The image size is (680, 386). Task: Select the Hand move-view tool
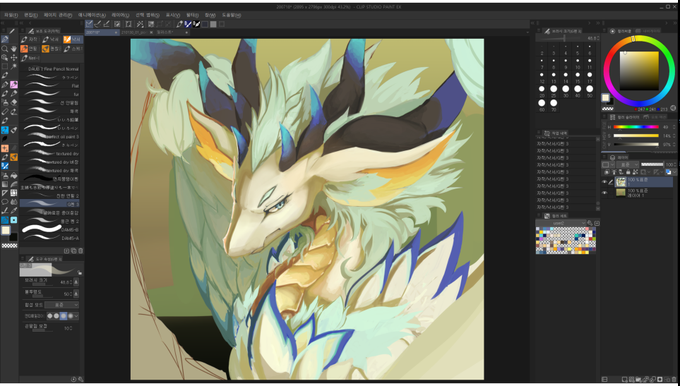[14, 49]
